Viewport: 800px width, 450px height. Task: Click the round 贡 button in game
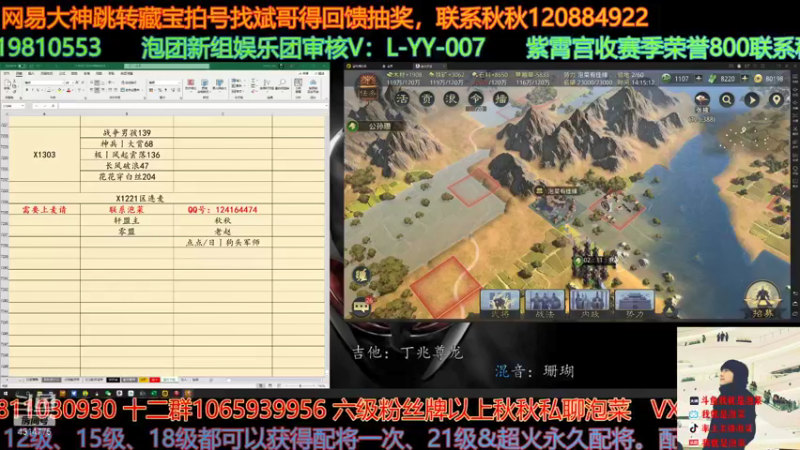click(427, 99)
